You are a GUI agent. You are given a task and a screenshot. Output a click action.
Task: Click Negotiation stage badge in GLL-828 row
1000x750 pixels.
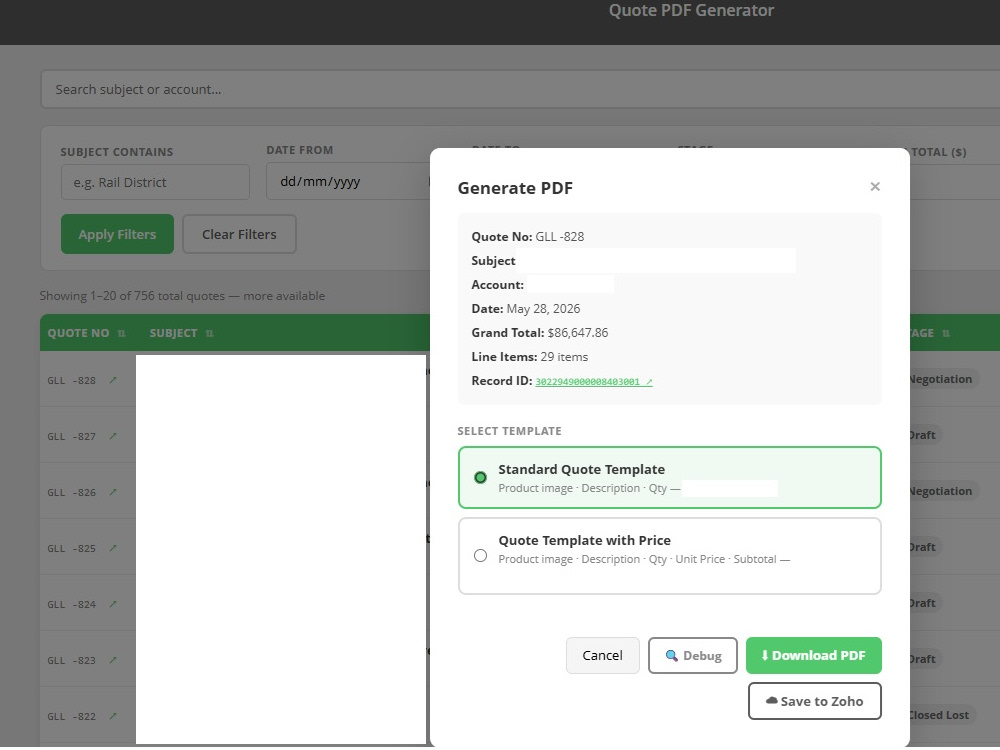[x=945, y=379]
